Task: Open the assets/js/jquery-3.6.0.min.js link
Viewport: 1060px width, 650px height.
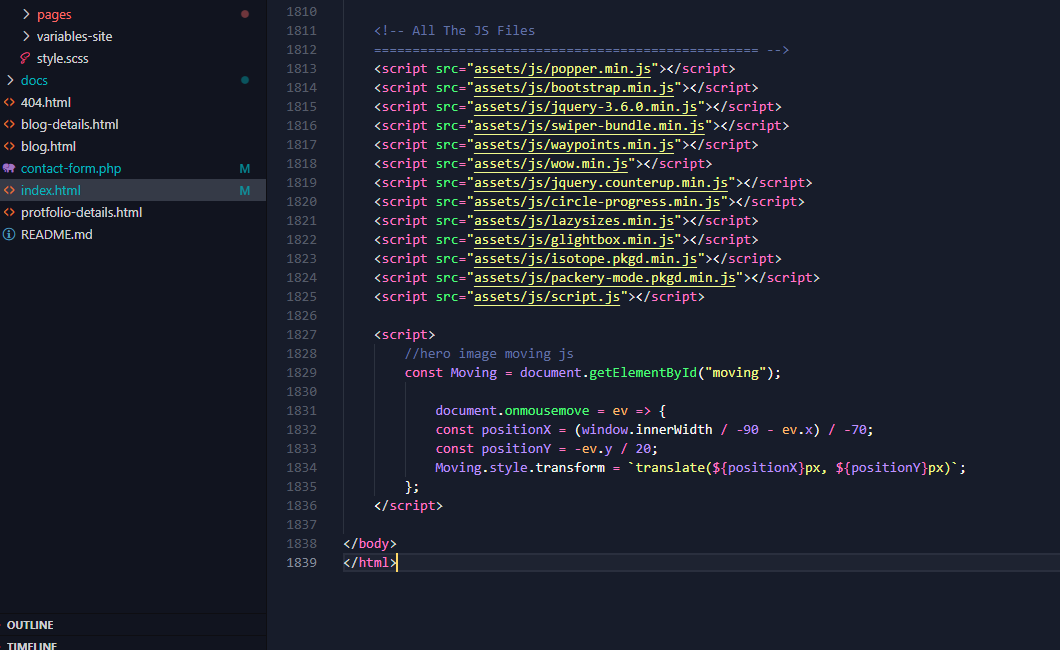Action: tap(585, 106)
